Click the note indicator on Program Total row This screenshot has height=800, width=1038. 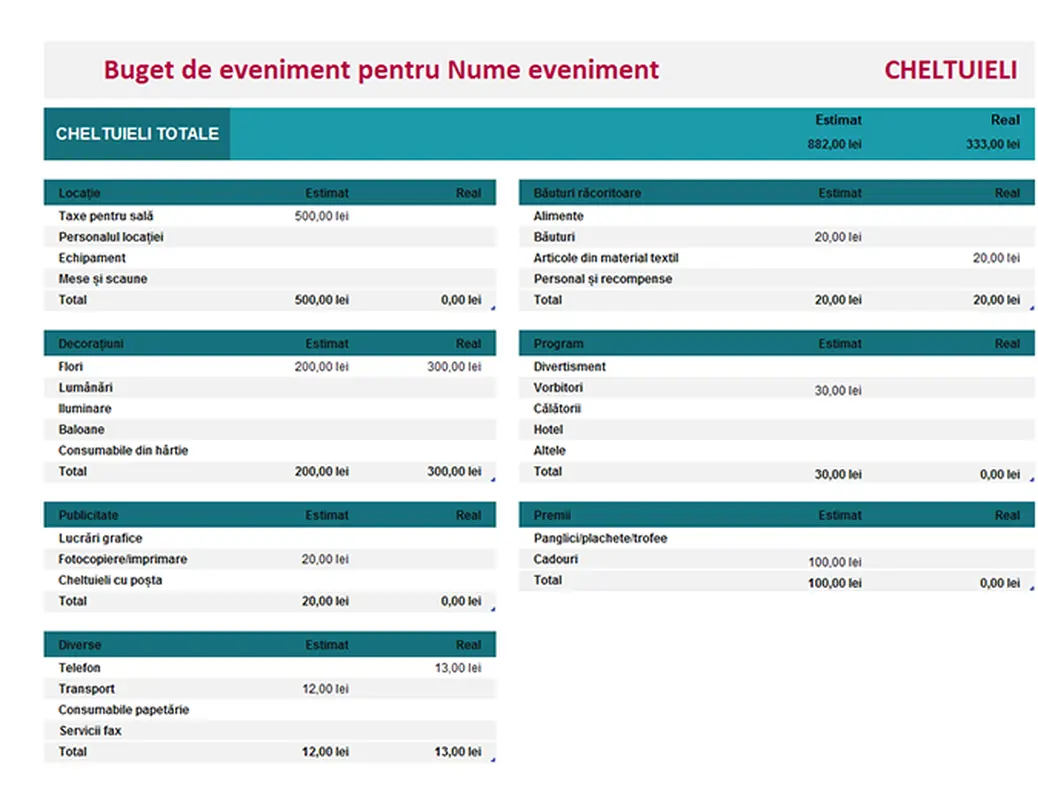[1031, 479]
